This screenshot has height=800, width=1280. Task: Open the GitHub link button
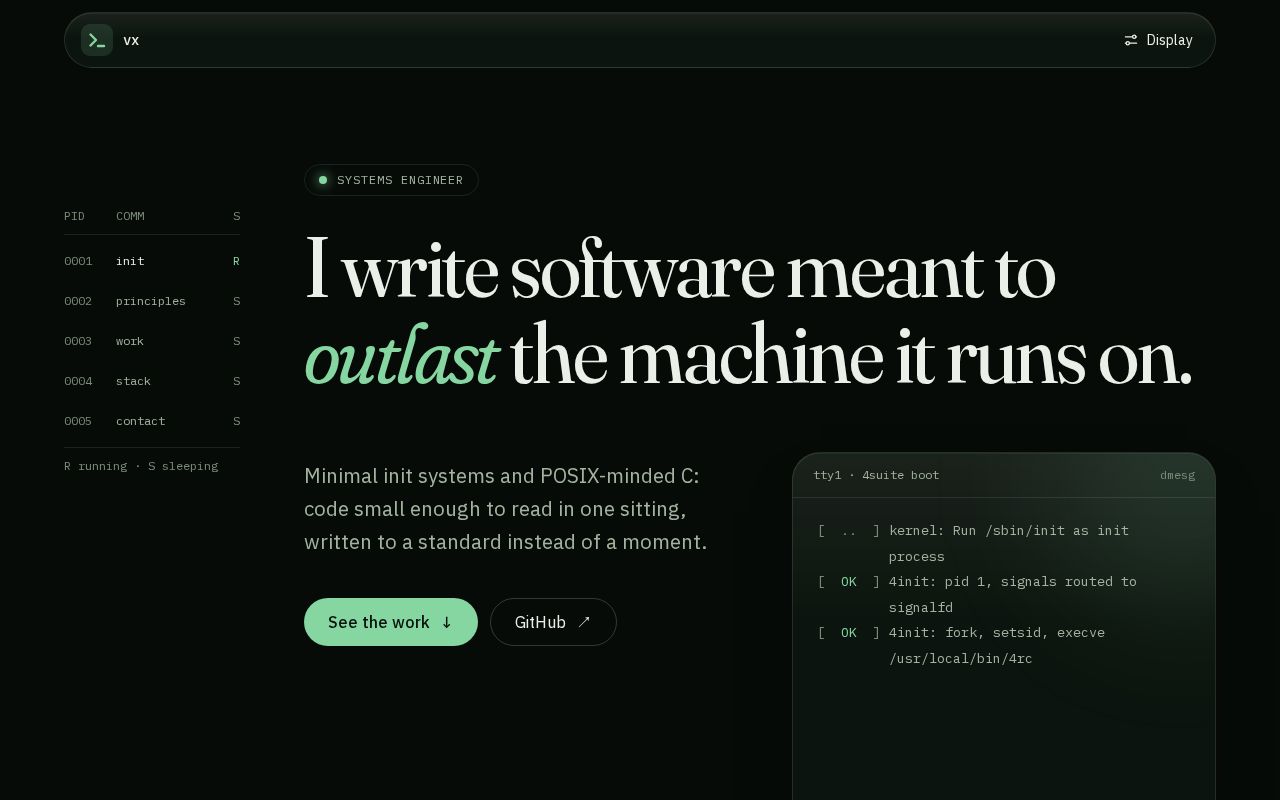[553, 622]
